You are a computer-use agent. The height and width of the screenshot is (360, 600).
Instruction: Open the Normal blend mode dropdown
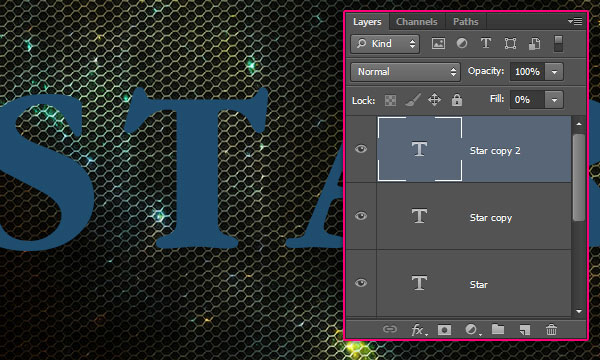405,72
